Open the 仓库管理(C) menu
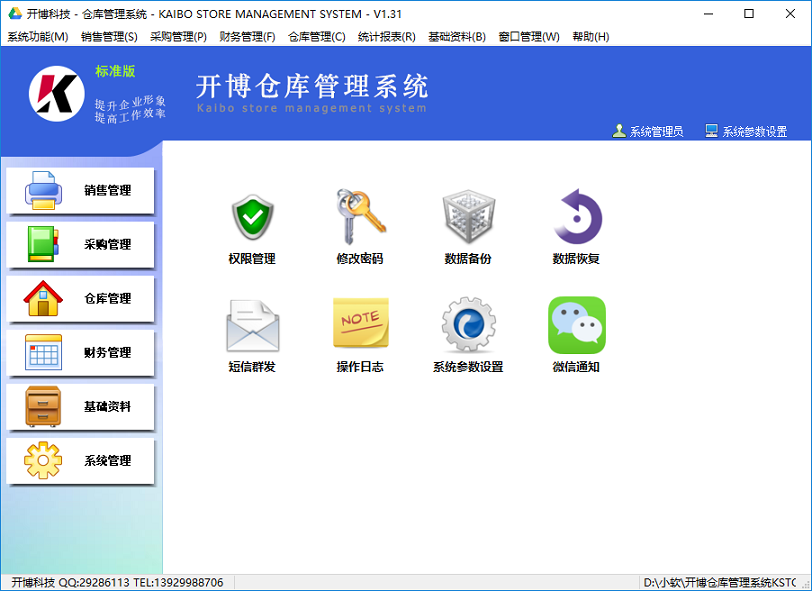Image resolution: width=812 pixels, height=591 pixels. (316, 37)
